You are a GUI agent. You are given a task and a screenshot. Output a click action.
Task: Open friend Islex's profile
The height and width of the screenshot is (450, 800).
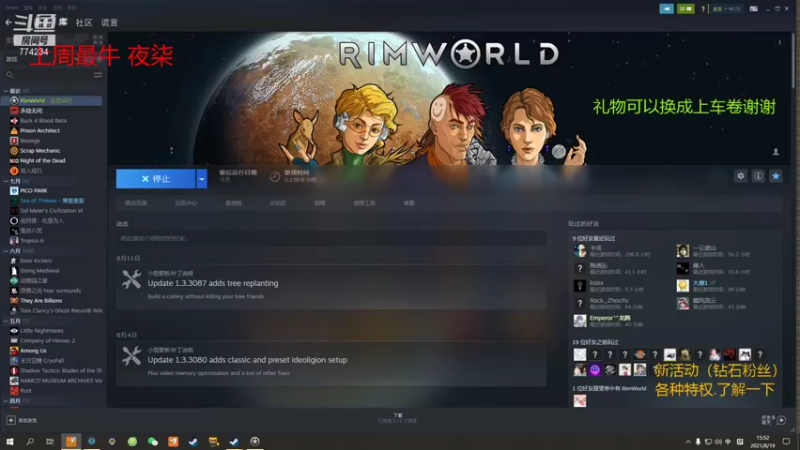click(x=596, y=283)
